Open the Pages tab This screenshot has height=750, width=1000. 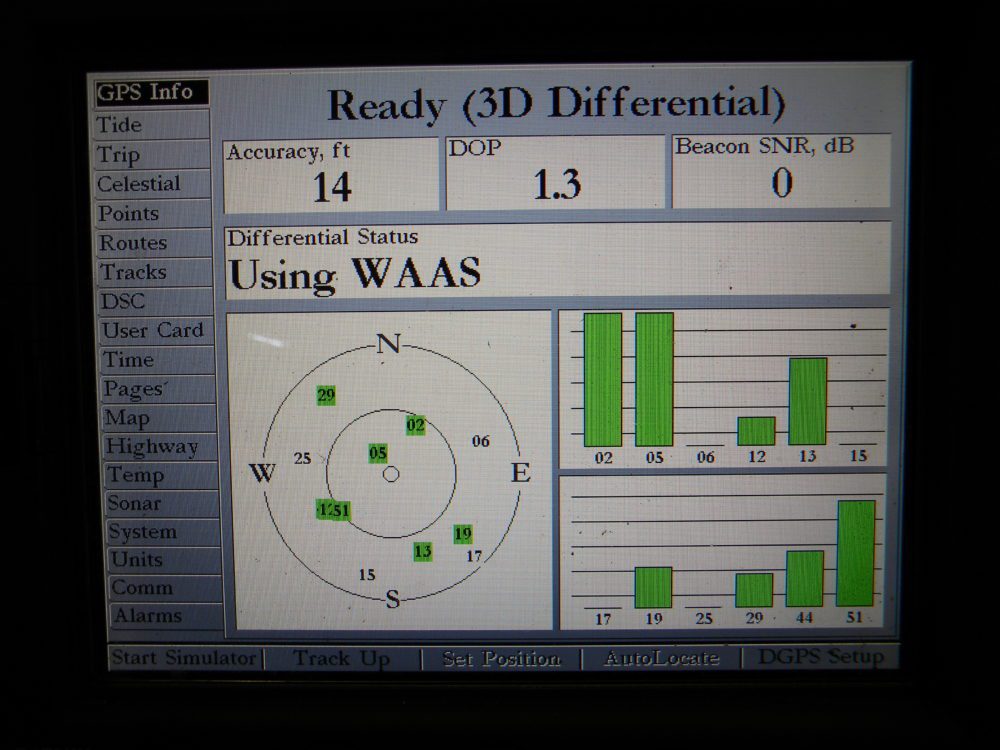click(x=158, y=388)
